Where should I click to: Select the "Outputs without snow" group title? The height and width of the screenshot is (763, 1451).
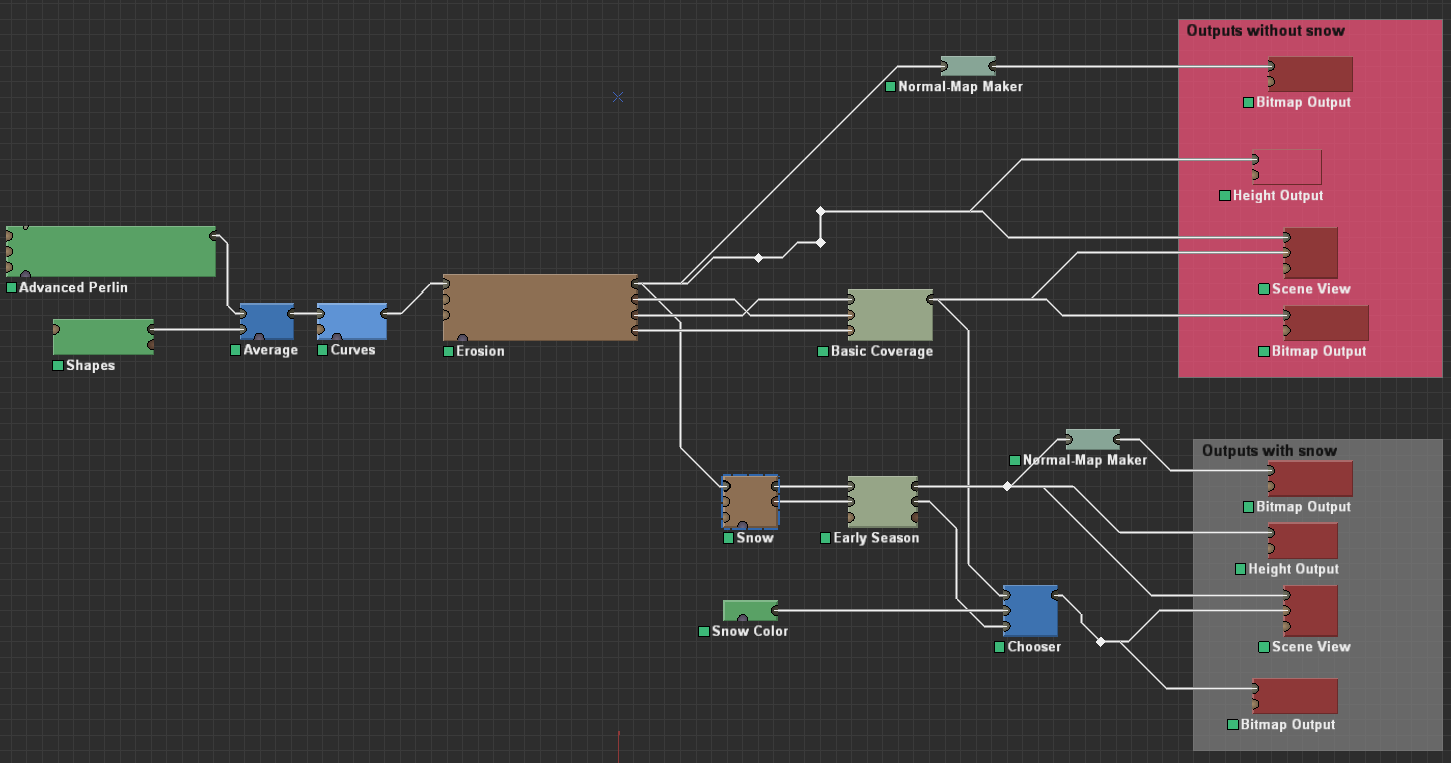[1265, 31]
